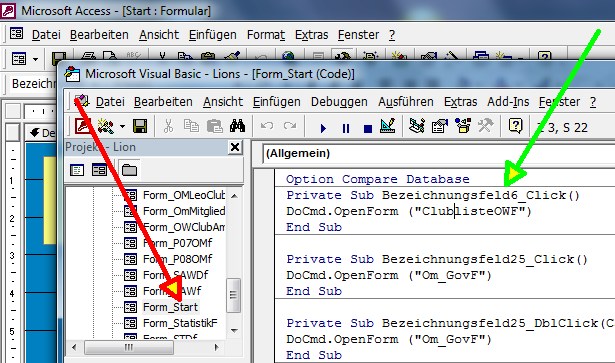Click the View Code button in project panel
This screenshot has width=615, height=363.
click(77, 170)
